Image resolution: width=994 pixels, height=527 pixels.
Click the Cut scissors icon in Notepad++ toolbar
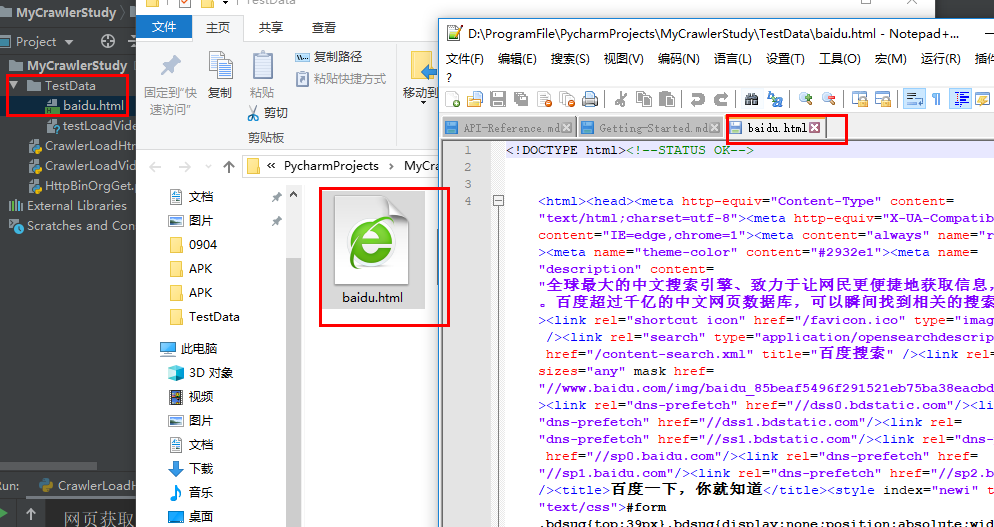(621, 99)
